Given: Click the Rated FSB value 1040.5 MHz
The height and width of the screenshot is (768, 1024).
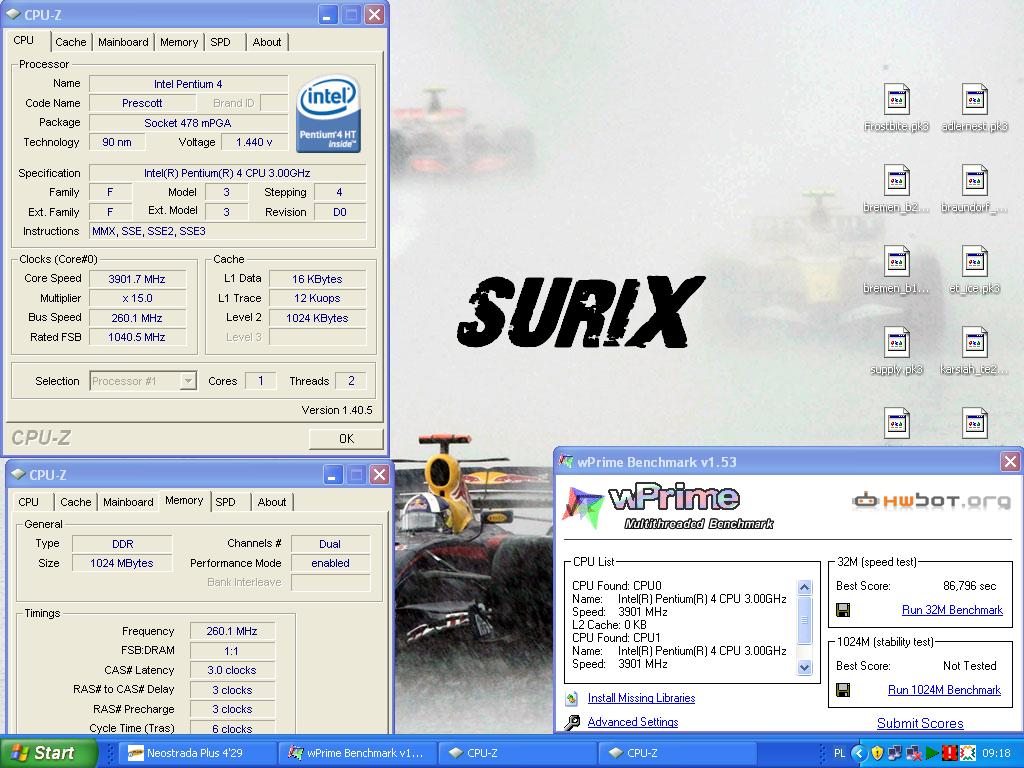Looking at the screenshot, I should [137, 337].
